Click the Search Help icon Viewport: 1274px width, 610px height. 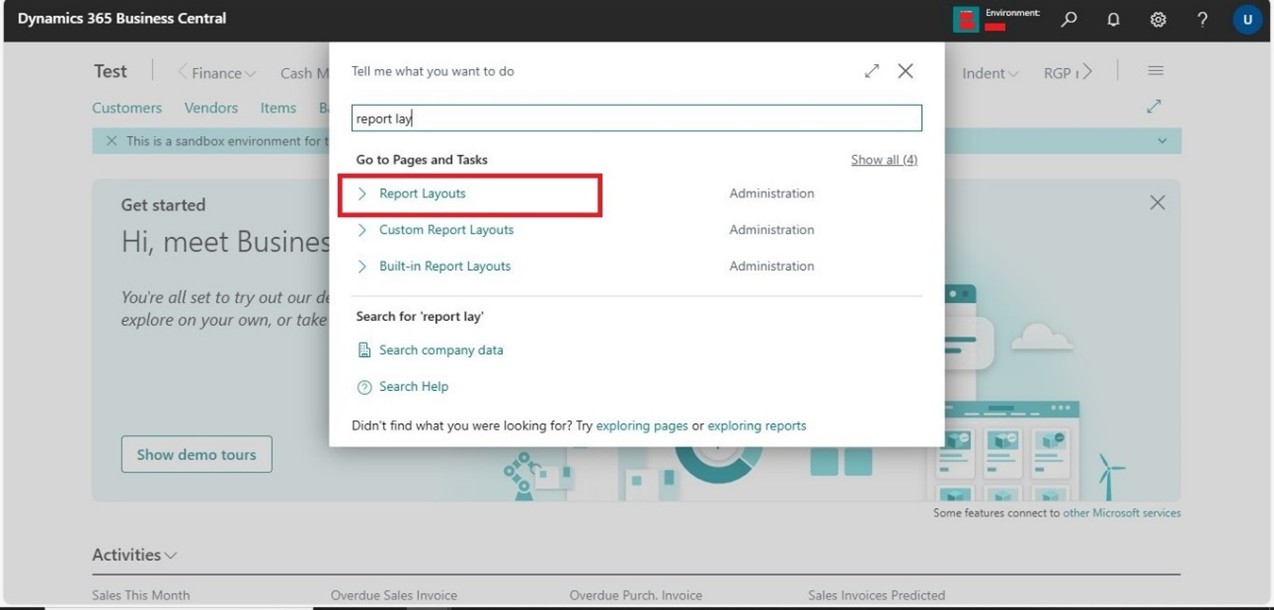(x=364, y=387)
